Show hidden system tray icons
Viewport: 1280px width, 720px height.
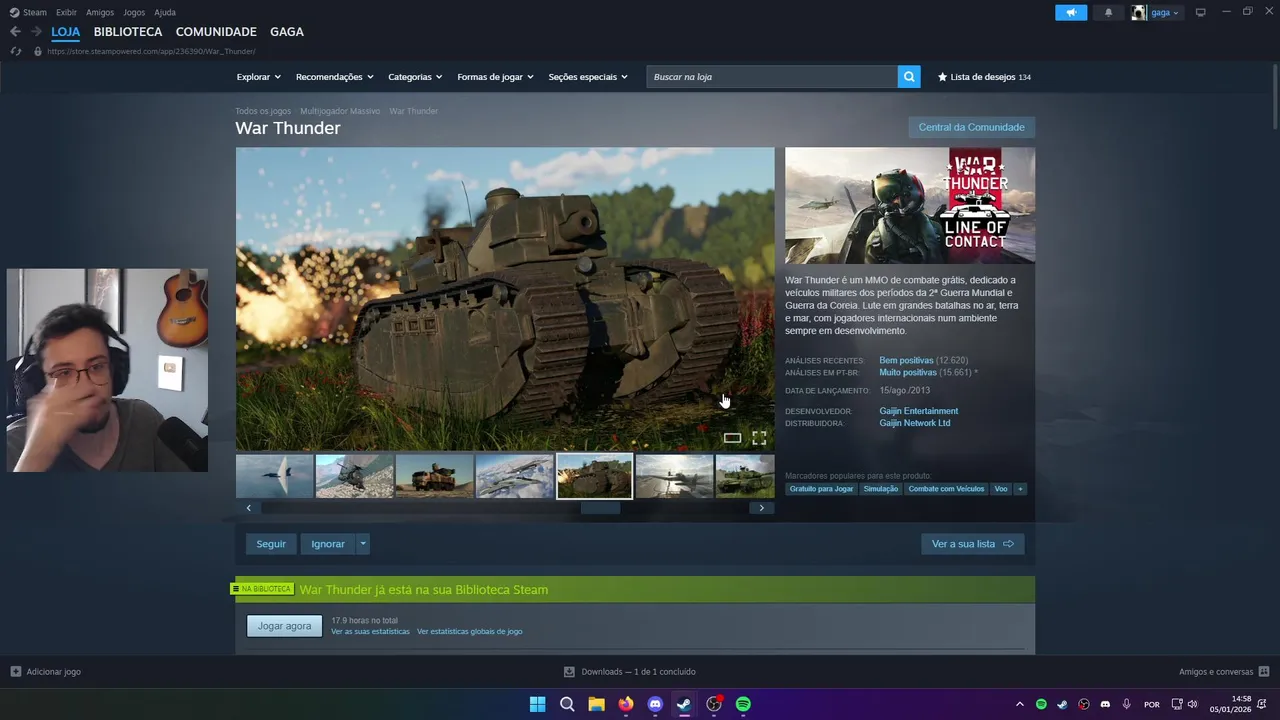1019,704
